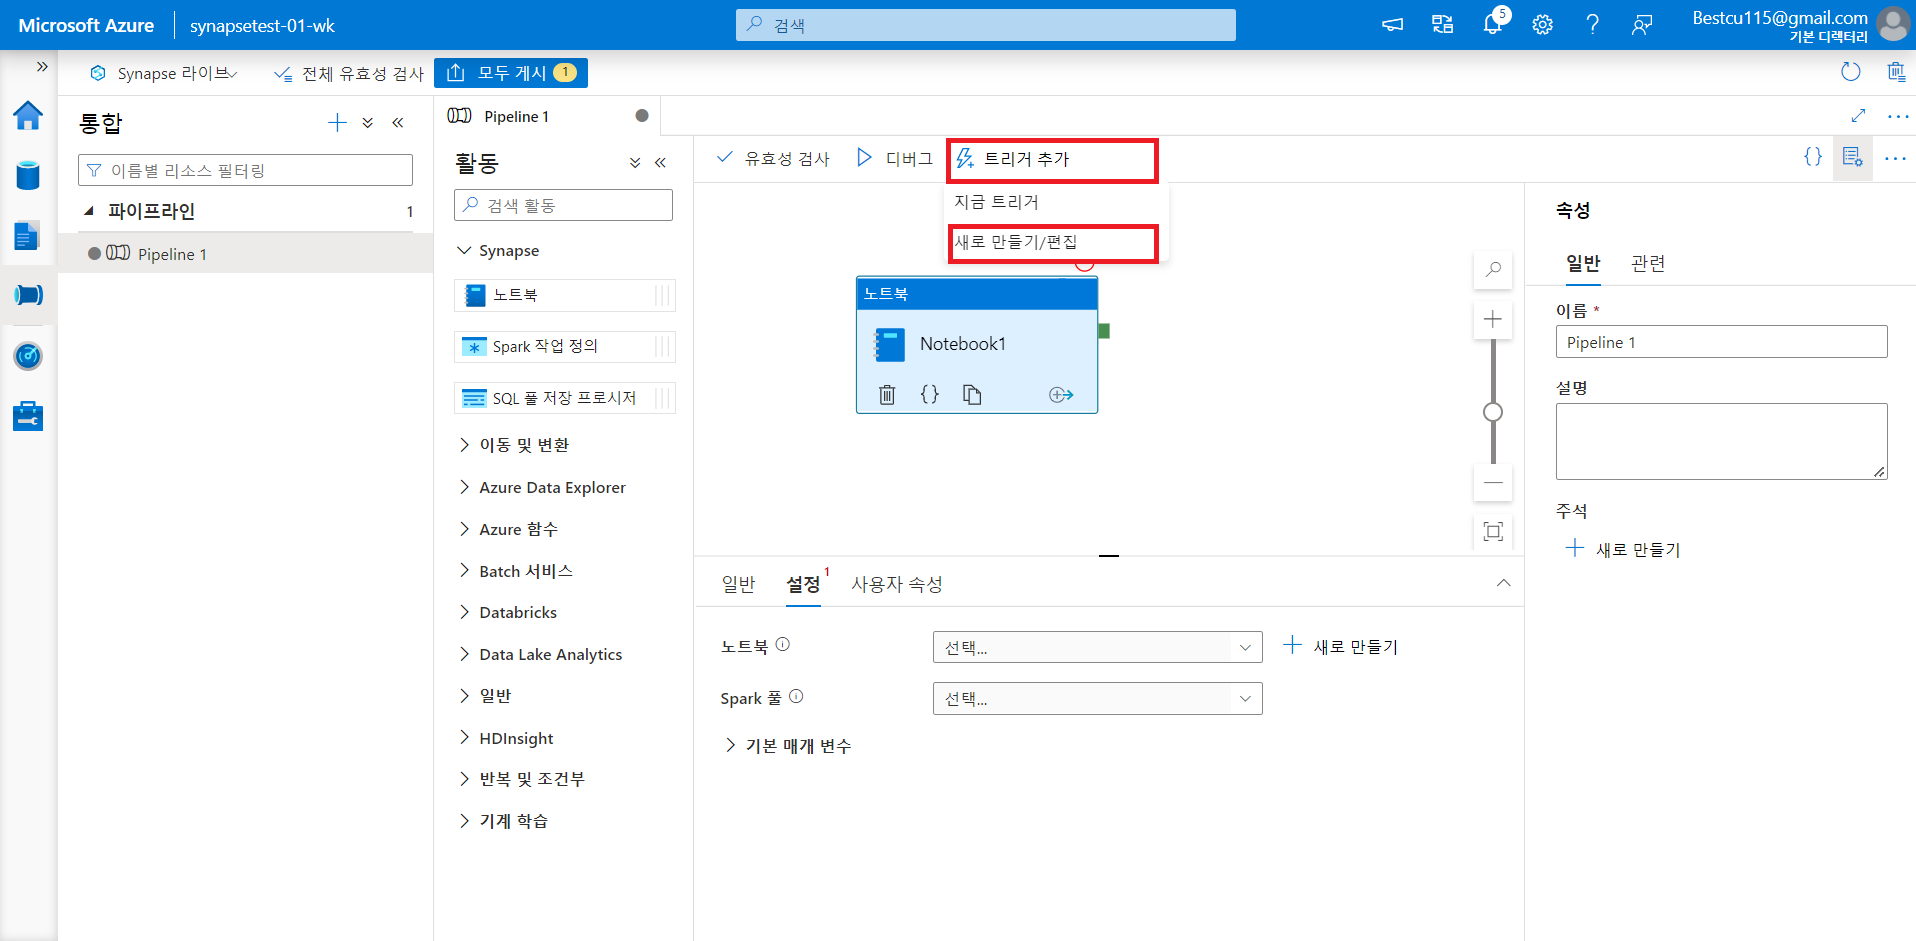
Task: Zoom in with the plus canvas button
Action: coord(1493,319)
